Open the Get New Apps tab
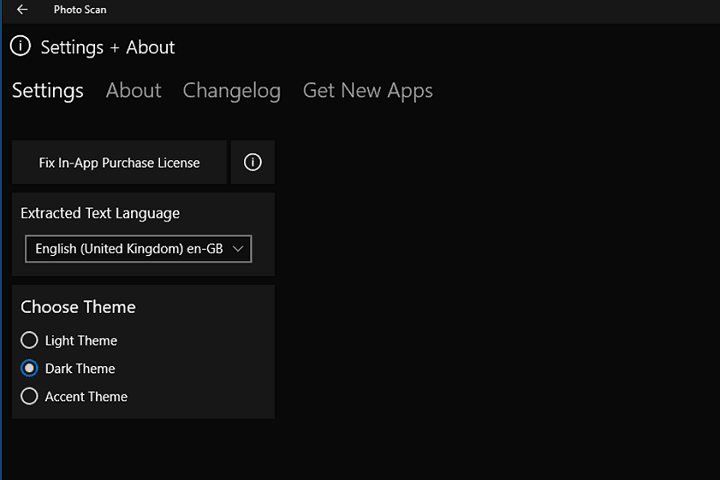 368,91
